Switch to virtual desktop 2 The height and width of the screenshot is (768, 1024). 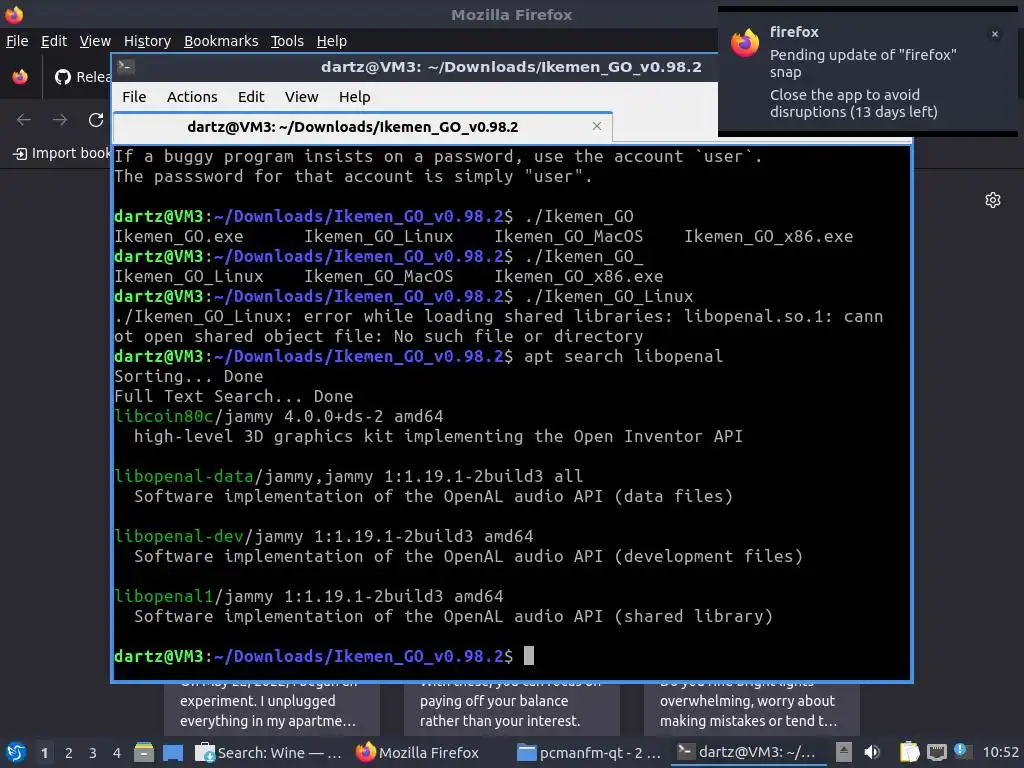coord(69,753)
